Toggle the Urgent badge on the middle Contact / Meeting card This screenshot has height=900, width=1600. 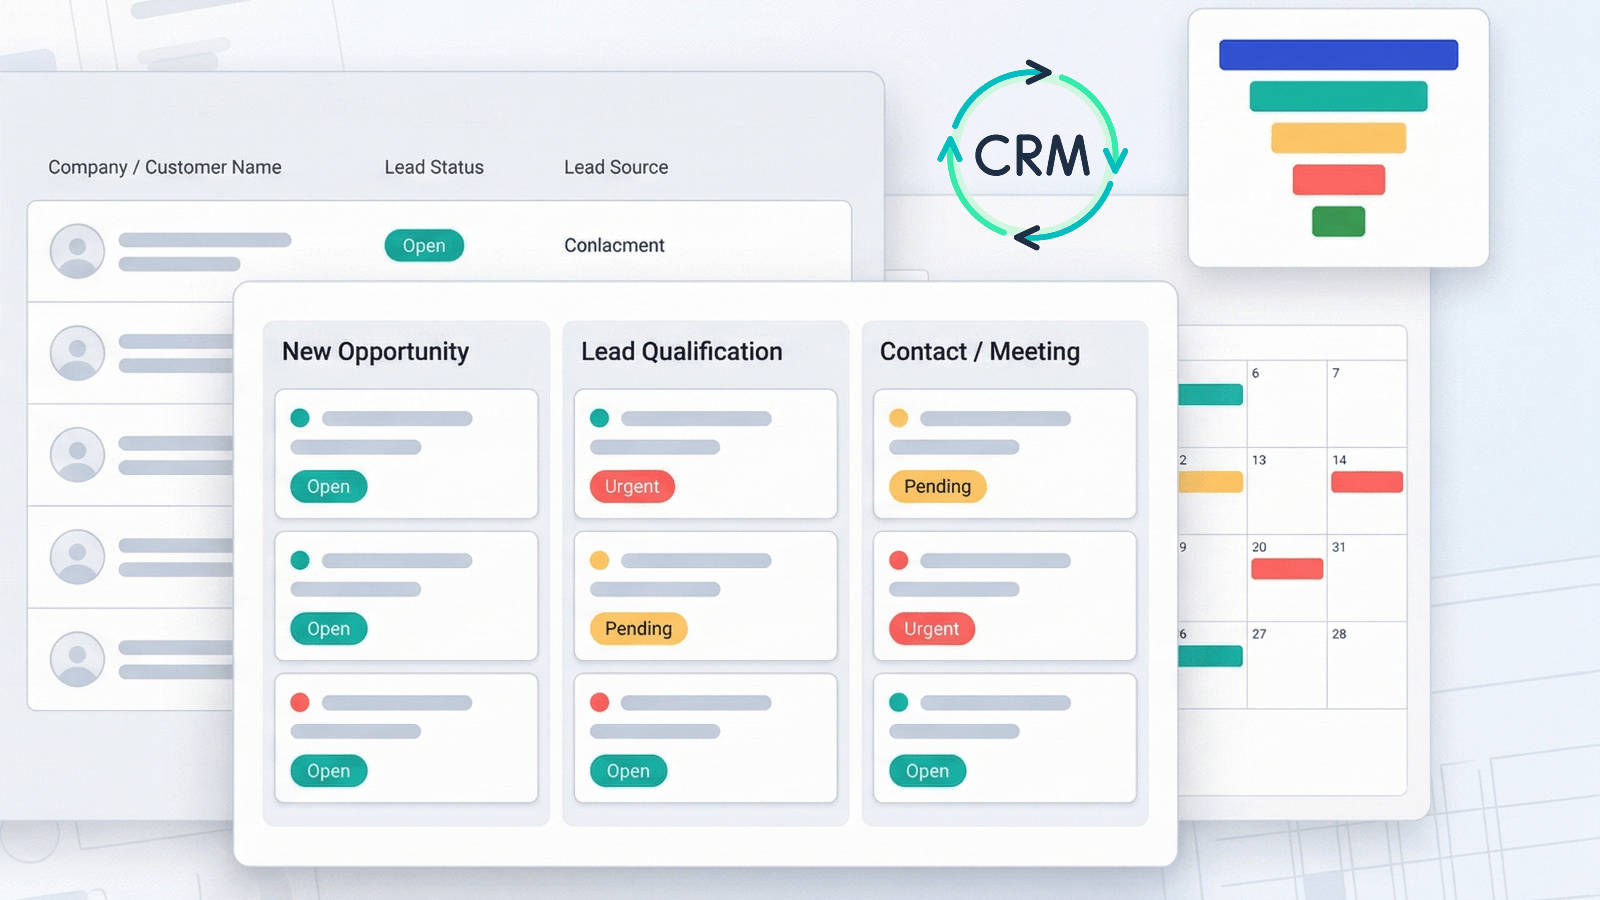[x=931, y=629]
